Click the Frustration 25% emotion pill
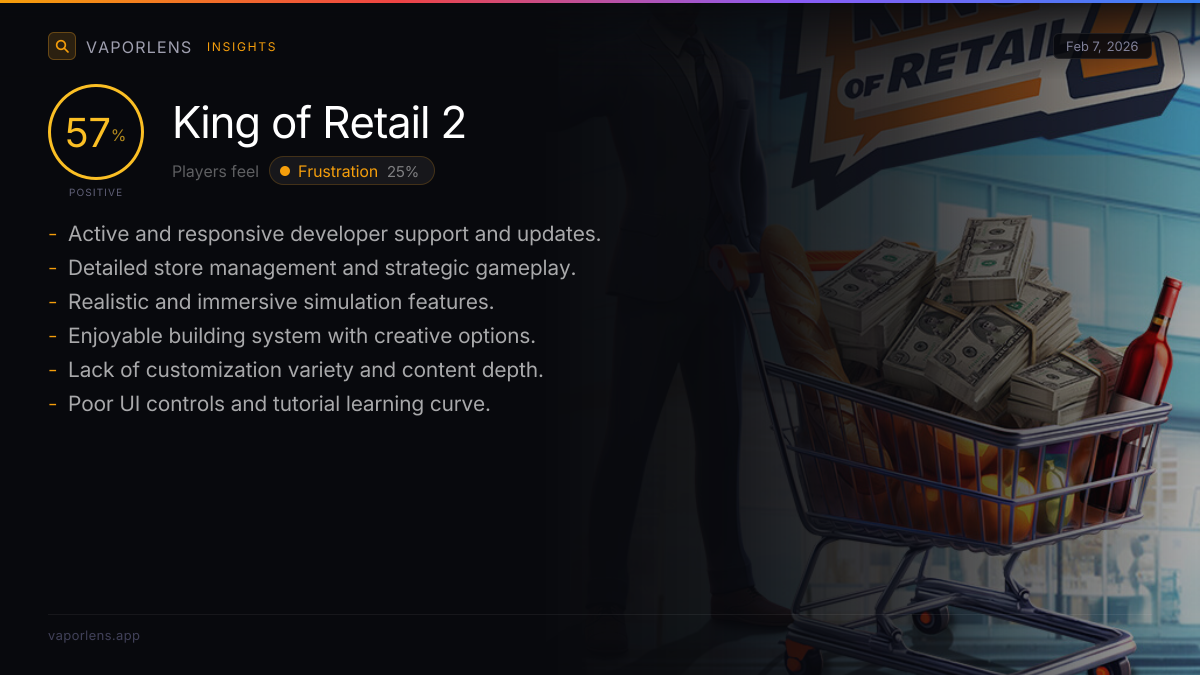Viewport: 1200px width, 675px height. coord(352,171)
